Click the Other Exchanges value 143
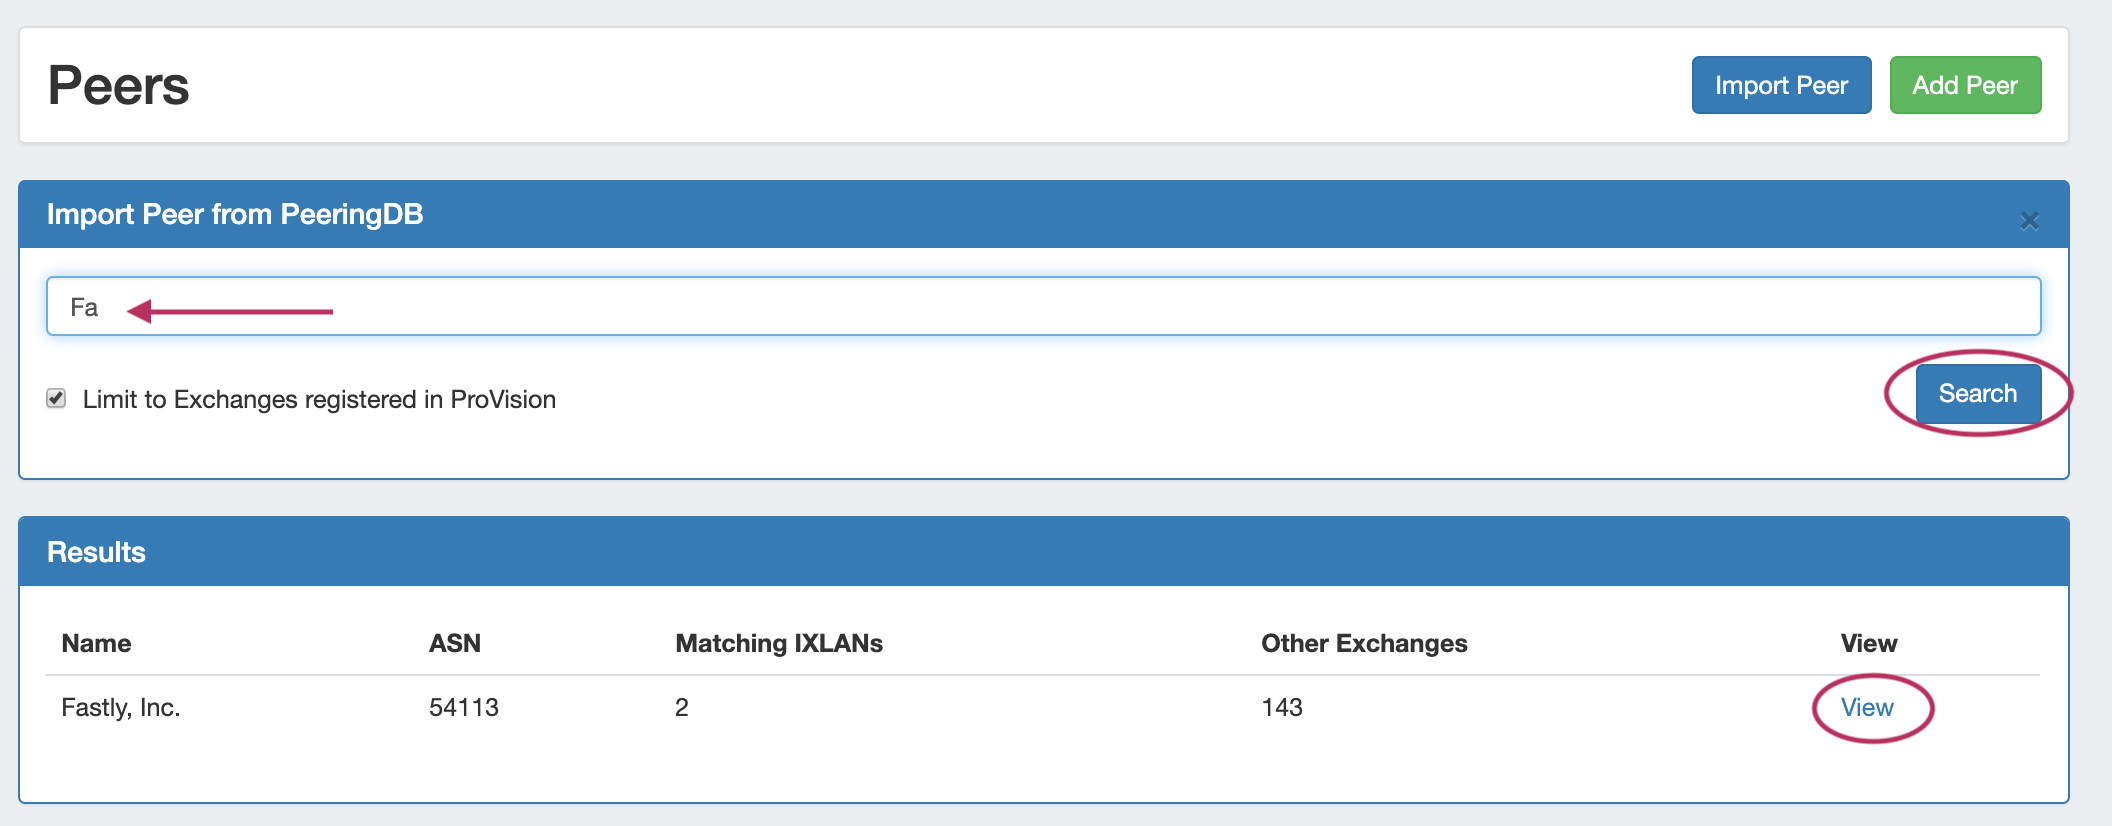This screenshot has height=826, width=2112. tap(1282, 708)
